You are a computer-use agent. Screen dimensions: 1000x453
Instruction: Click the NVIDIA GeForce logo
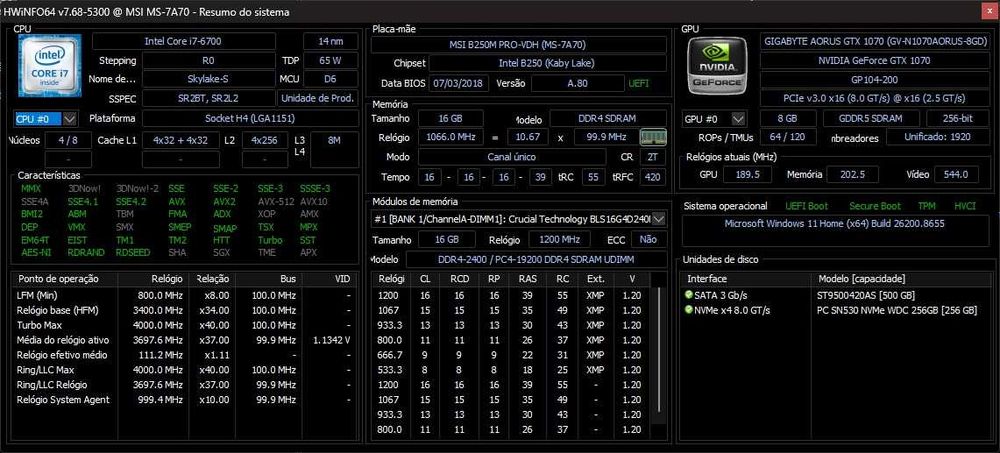click(x=717, y=65)
